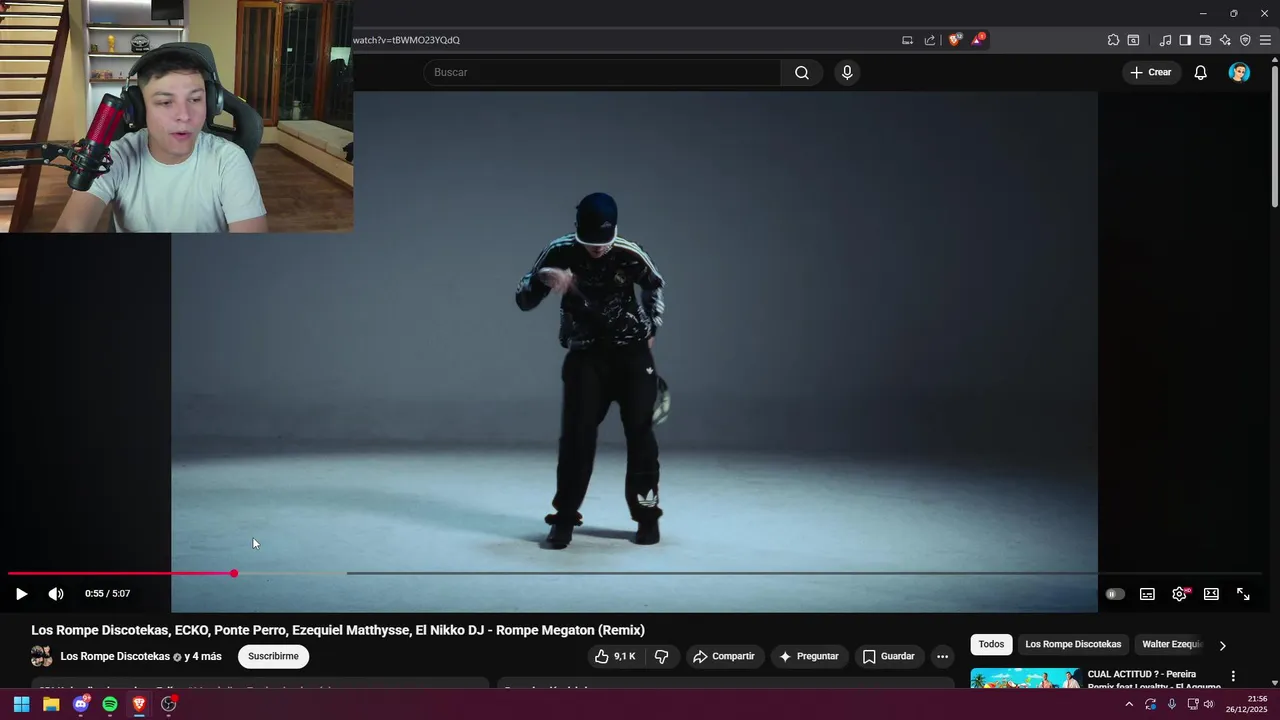Open the Crear create menu
1280x720 pixels.
(1151, 72)
